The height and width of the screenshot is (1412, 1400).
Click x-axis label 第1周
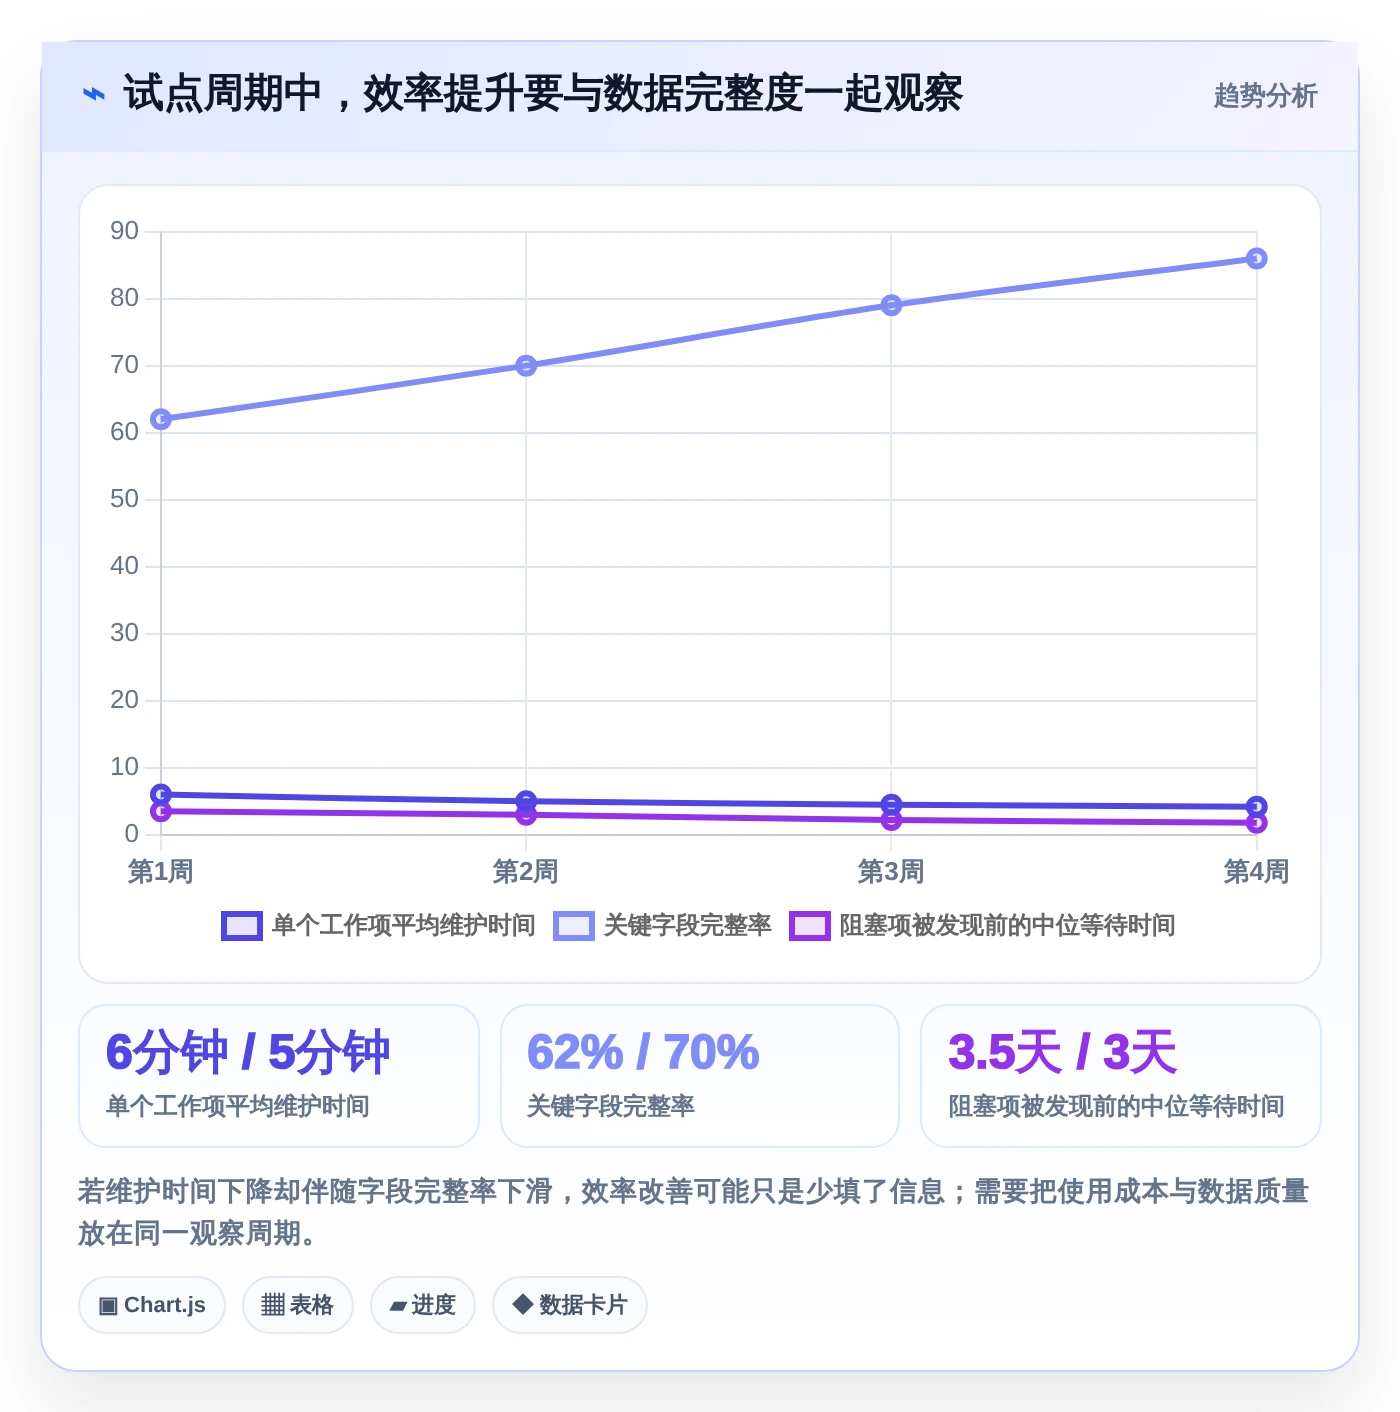[x=161, y=872]
